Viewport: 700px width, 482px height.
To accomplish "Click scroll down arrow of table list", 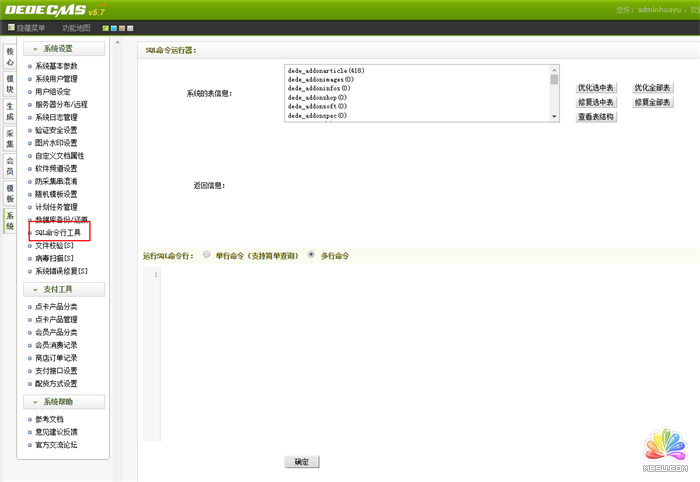I will click(553, 116).
